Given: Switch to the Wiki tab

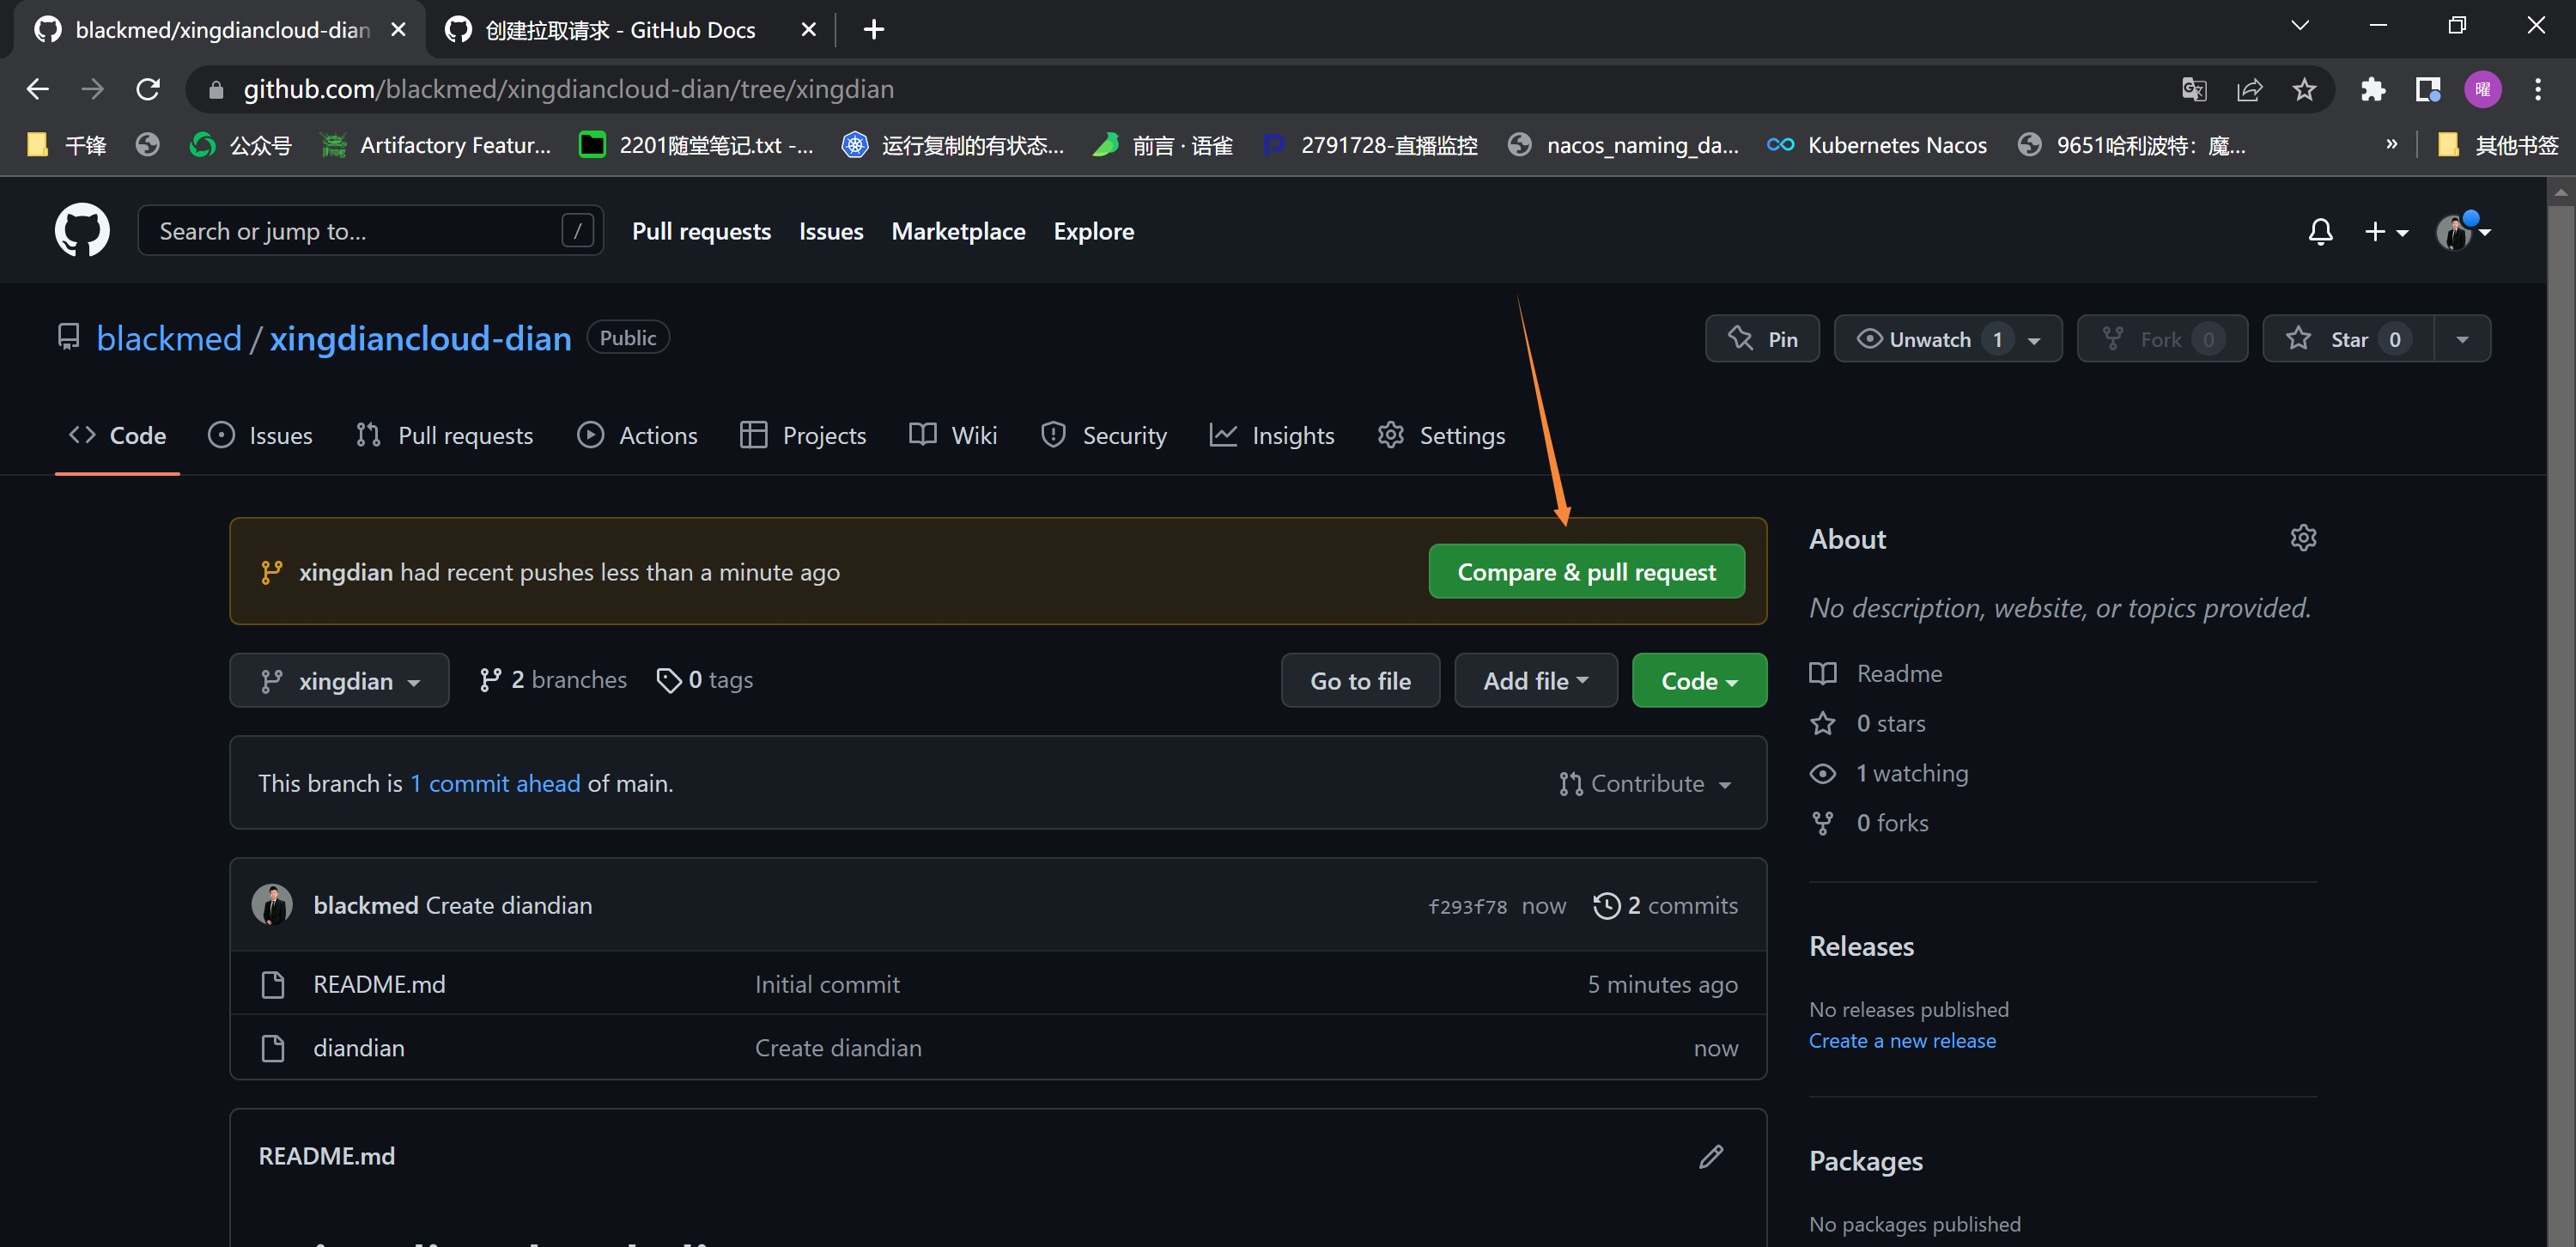Looking at the screenshot, I should pos(953,435).
